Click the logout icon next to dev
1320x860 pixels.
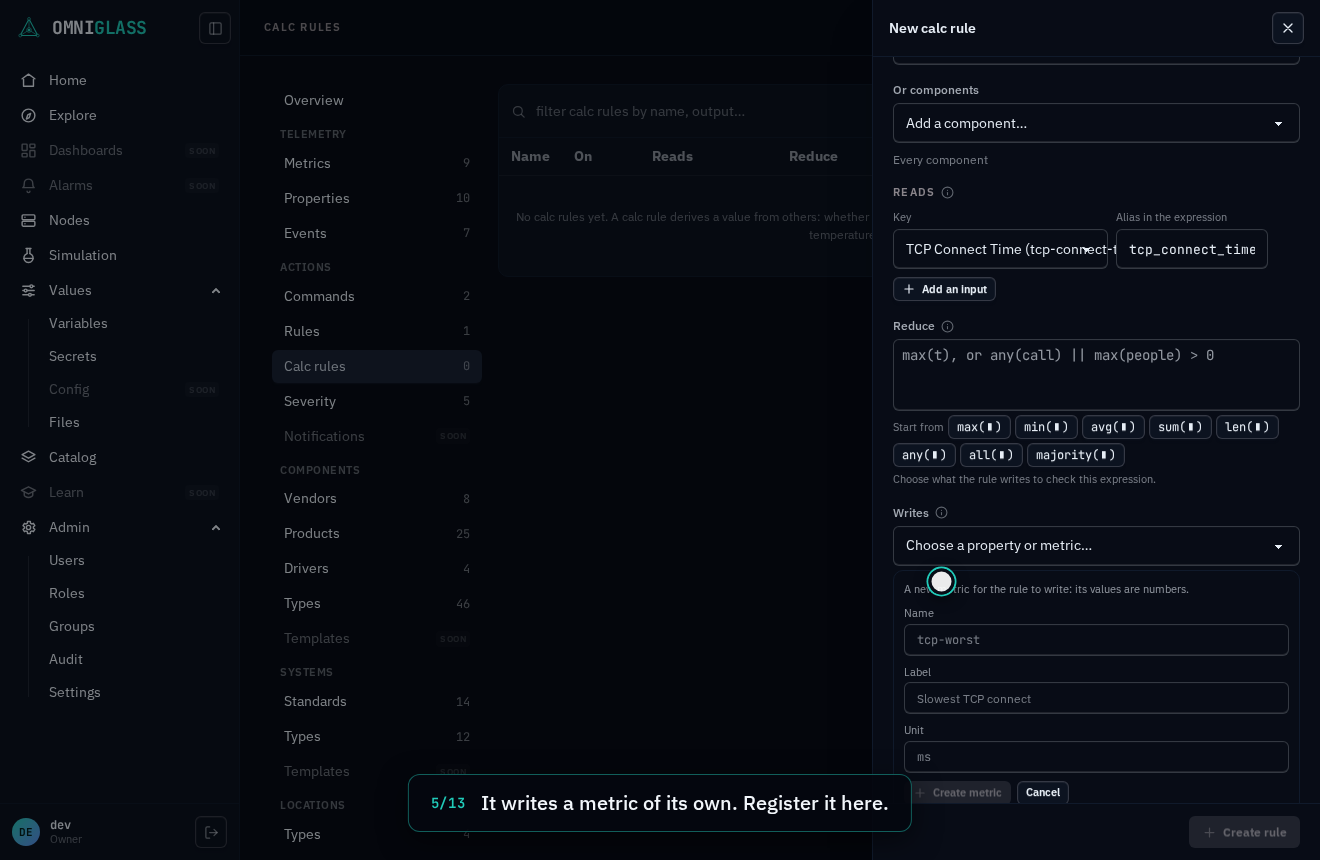tap(211, 832)
